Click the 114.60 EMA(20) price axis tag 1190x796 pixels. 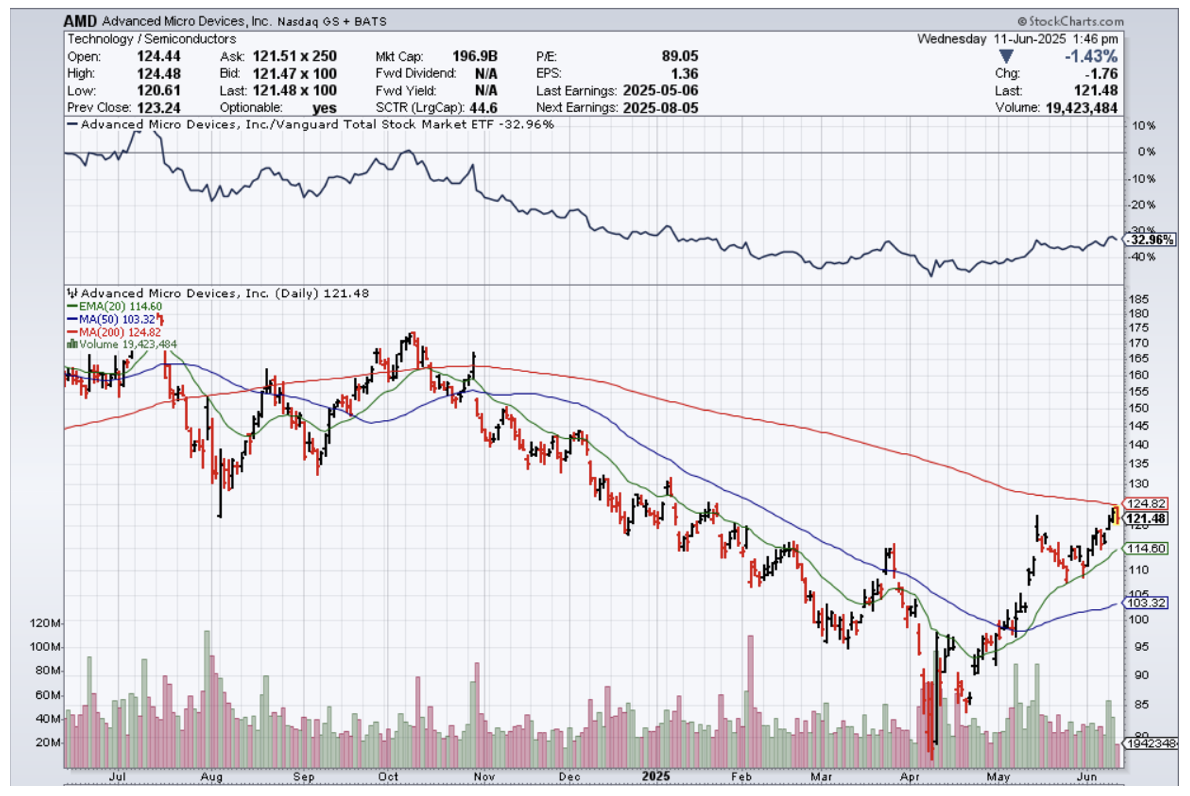coord(1146,549)
